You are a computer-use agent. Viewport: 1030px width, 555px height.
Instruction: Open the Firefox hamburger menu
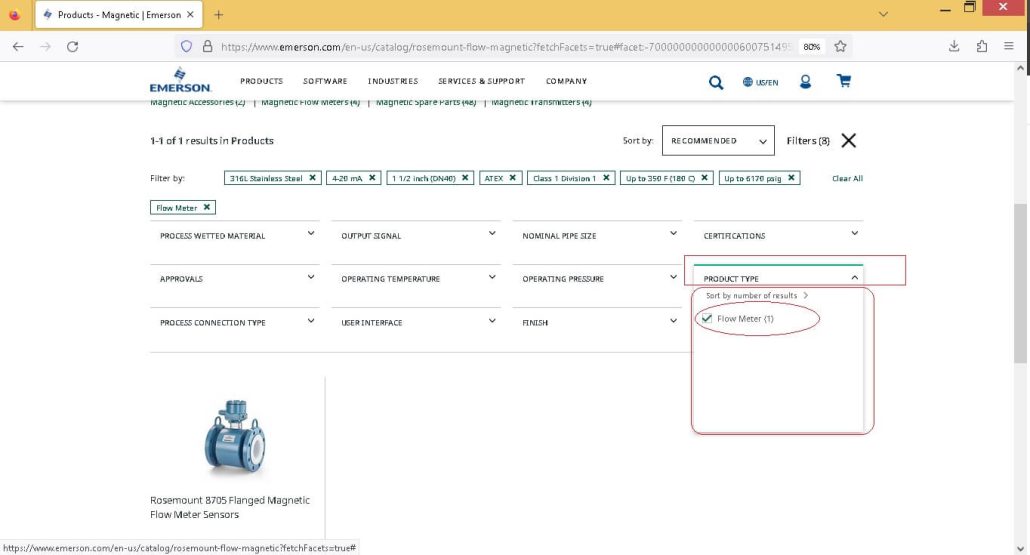[1008, 46]
